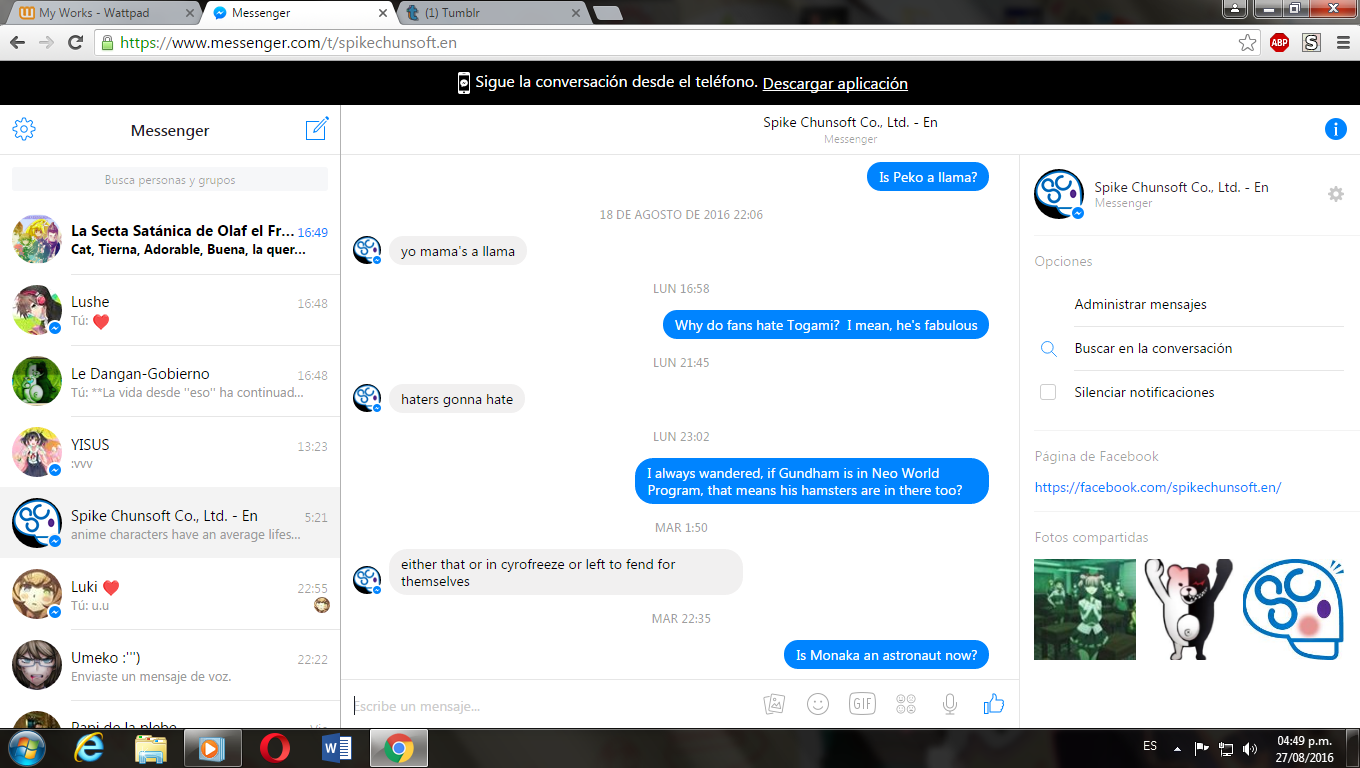Click the 'haters gonna hate' message bubble
Viewport: 1360px width, 768px height.
[457, 399]
